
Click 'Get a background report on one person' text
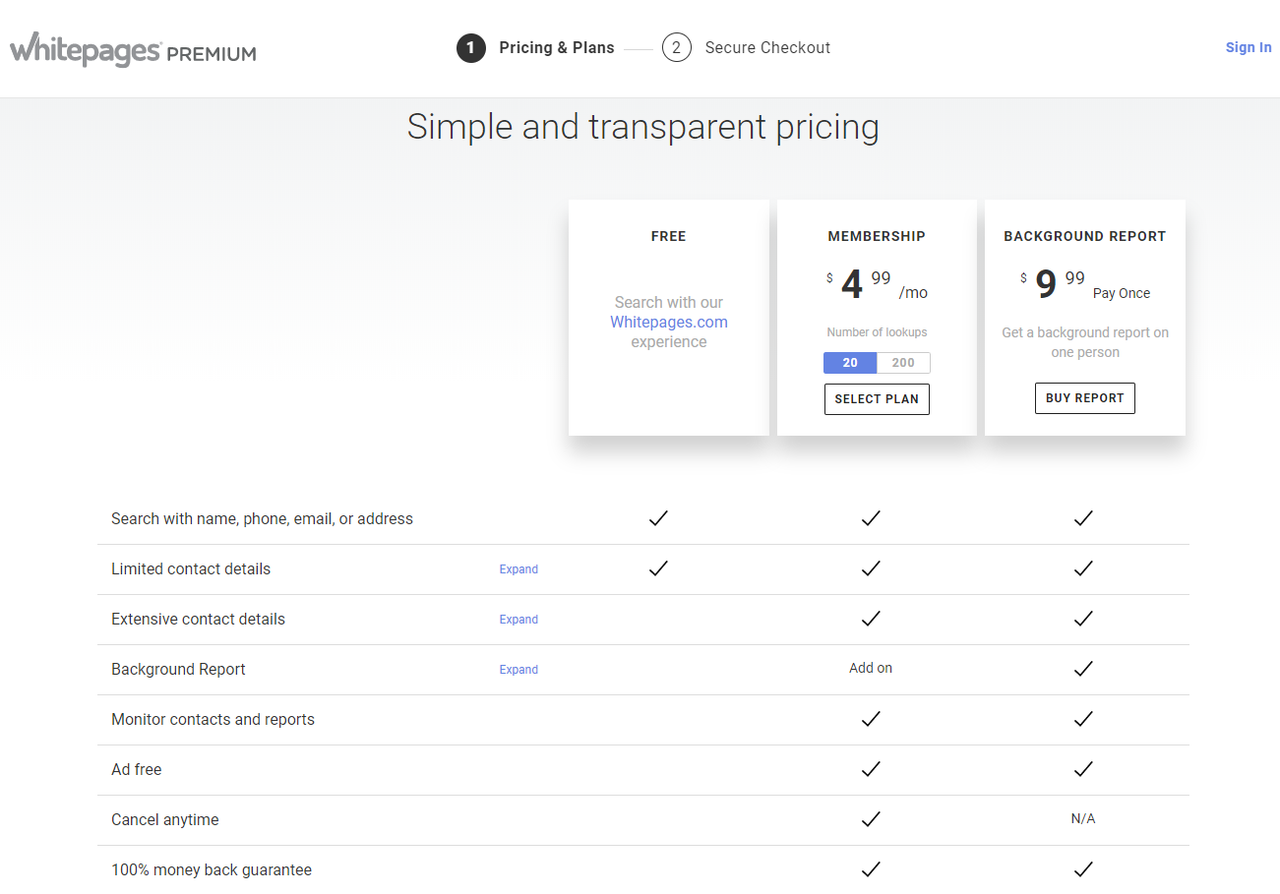[x=1085, y=342]
